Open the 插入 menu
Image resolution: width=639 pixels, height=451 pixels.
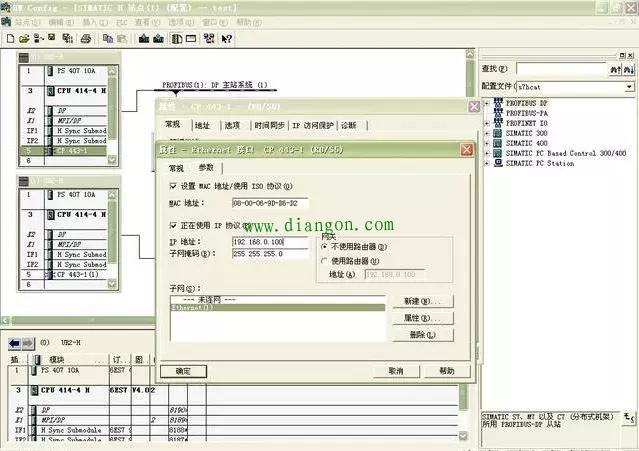[x=95, y=22]
